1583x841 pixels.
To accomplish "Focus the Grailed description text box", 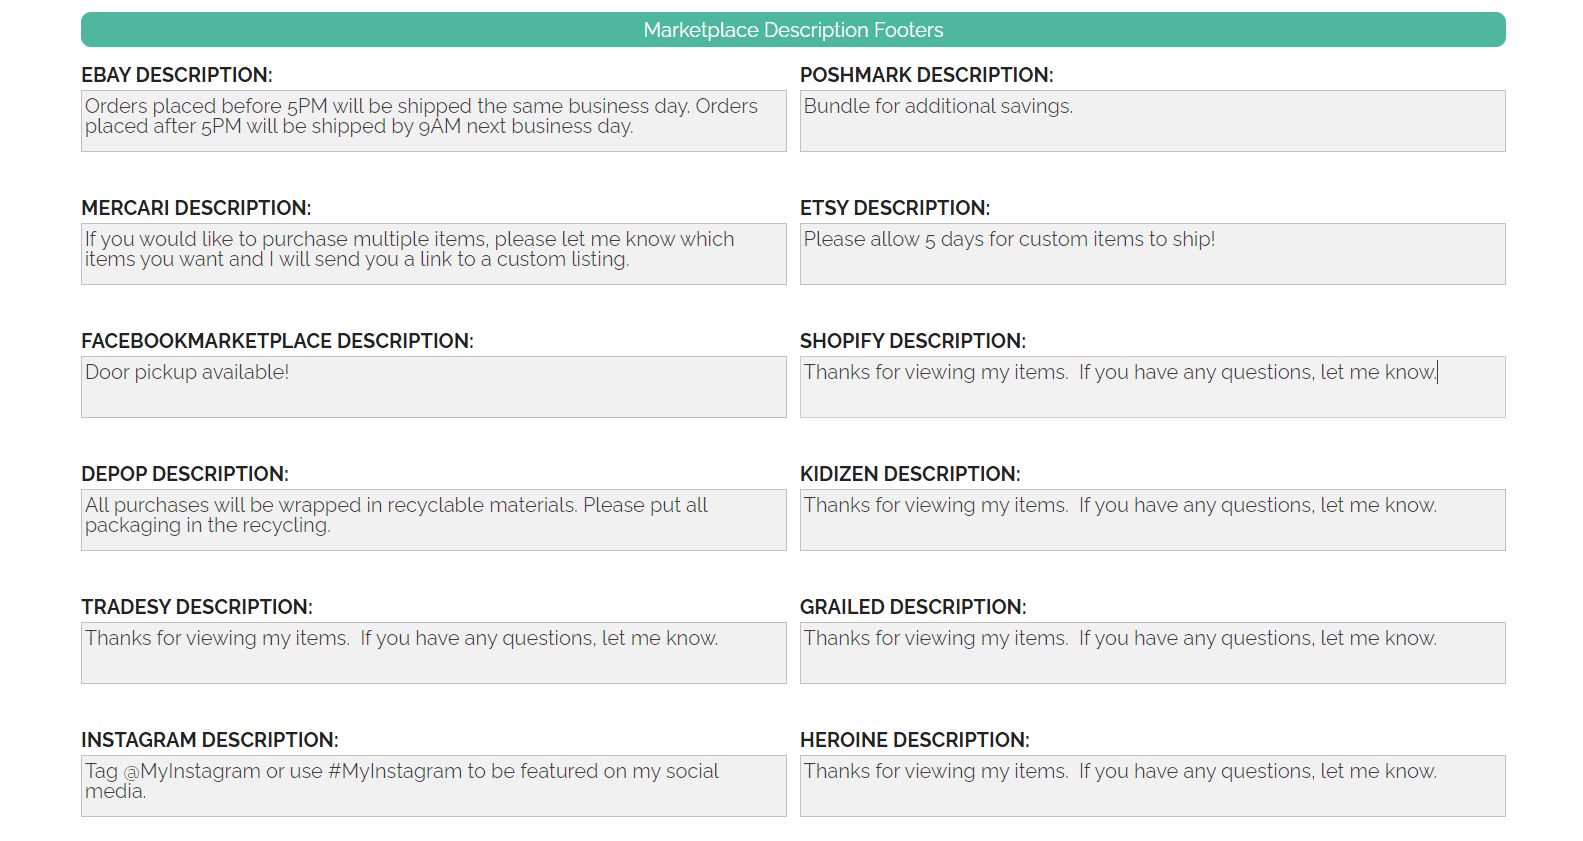I will [1152, 653].
